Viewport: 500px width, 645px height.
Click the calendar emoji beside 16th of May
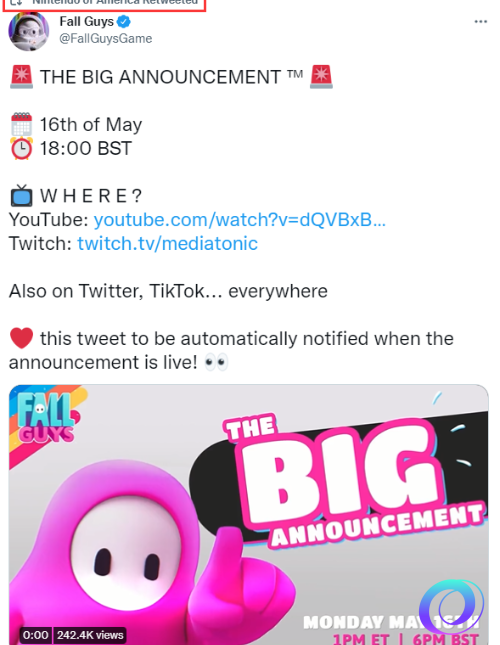click(x=21, y=124)
